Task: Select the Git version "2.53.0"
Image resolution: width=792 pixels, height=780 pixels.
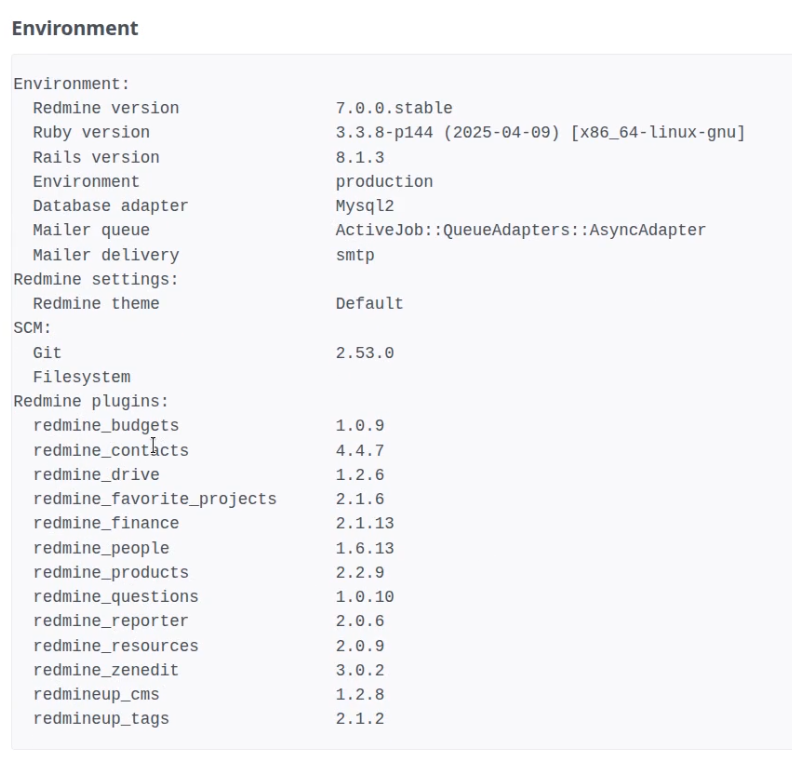Action: [x=365, y=353]
